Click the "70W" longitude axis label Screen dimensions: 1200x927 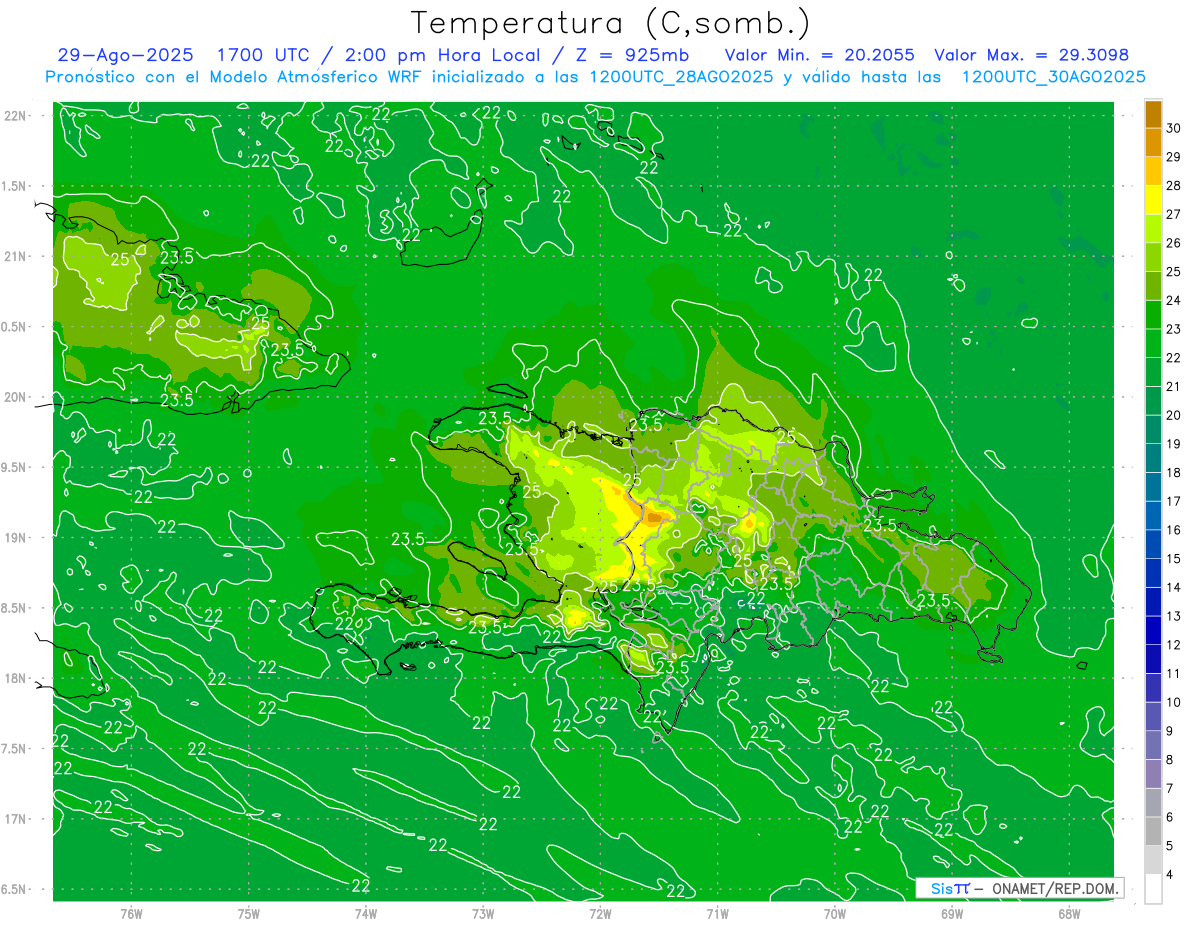835,914
